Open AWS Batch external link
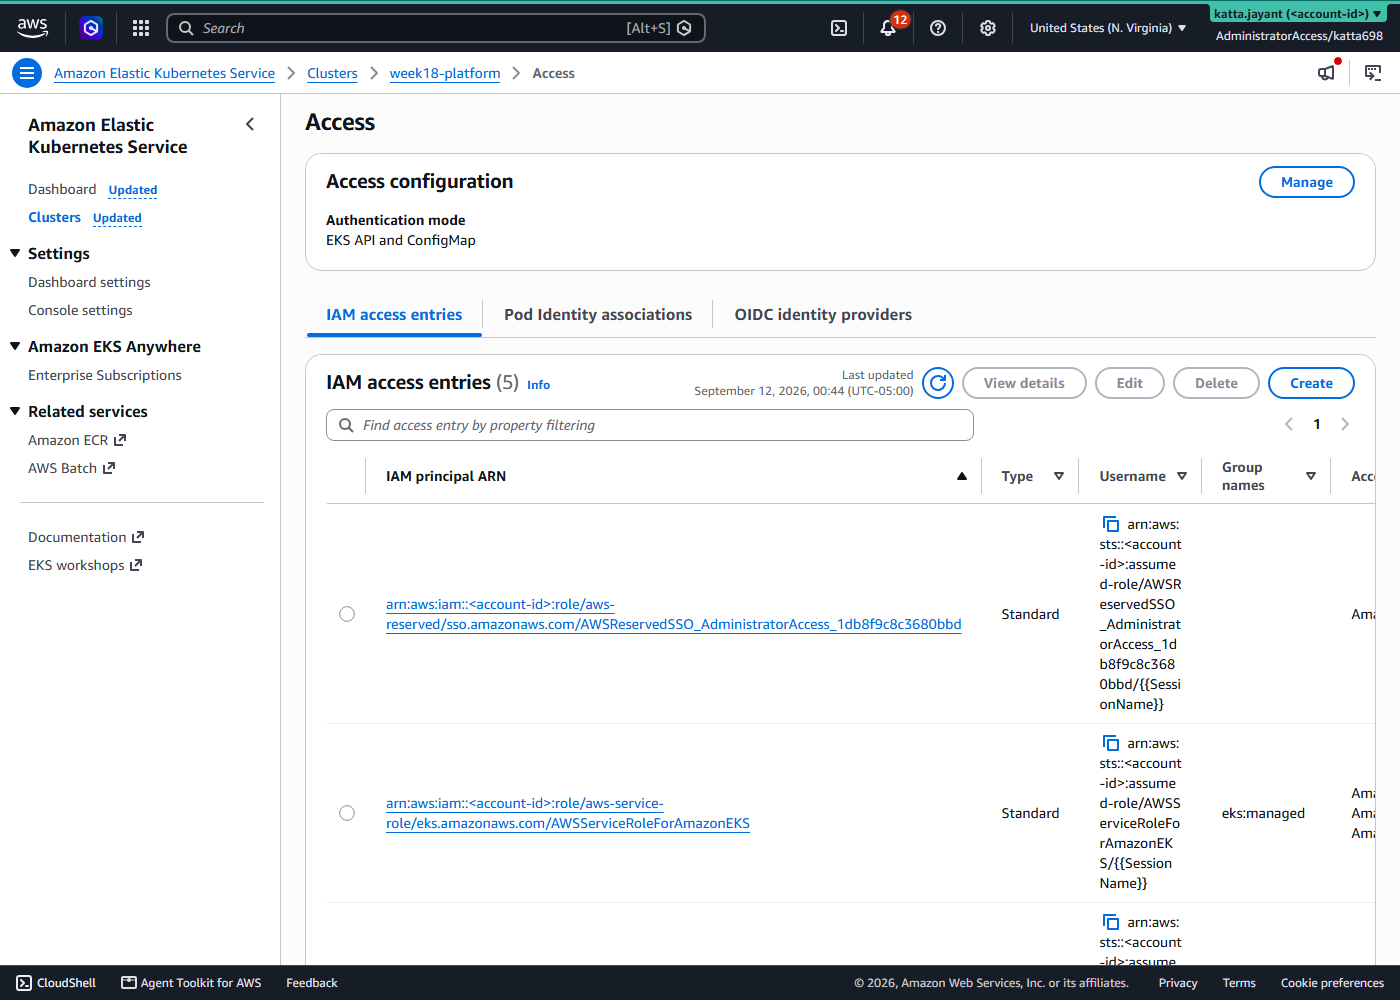 (72, 468)
